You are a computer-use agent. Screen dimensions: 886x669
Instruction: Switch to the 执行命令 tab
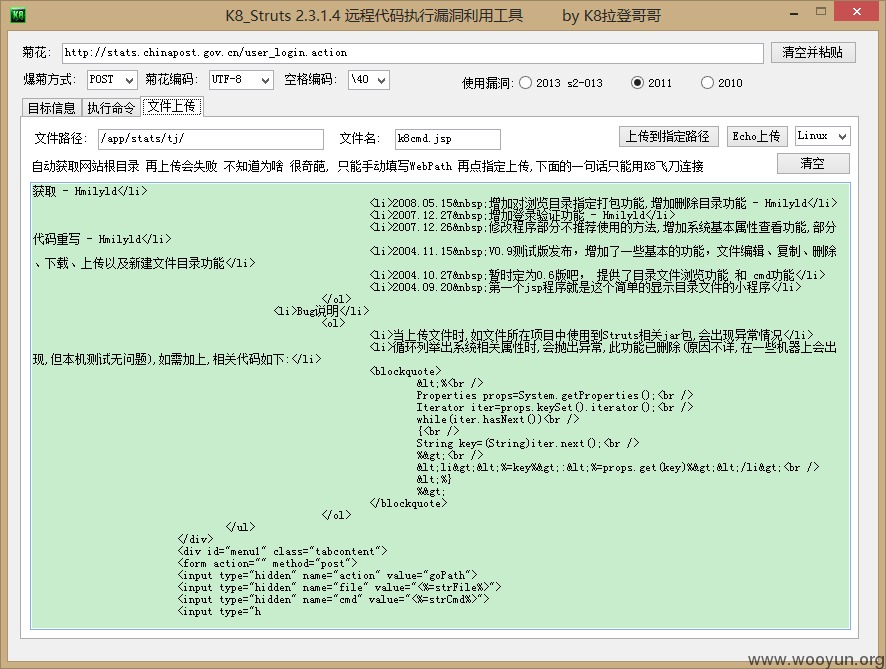tap(111, 108)
